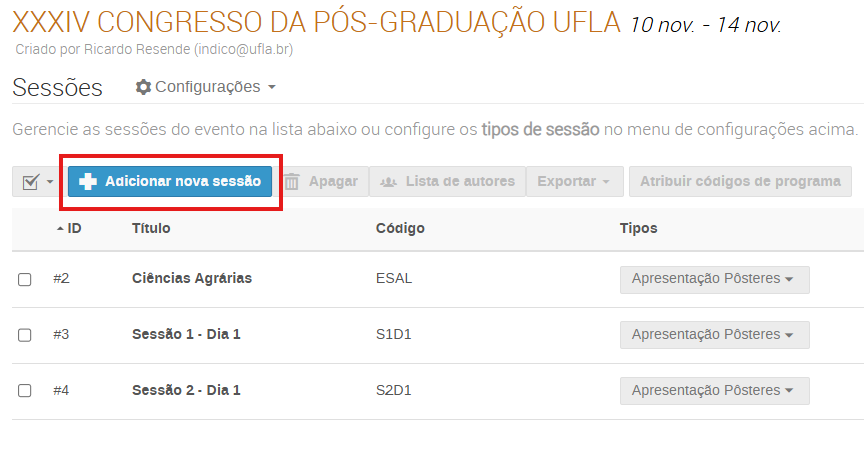Click the gear icon next to Configurações
Viewport: 864px width, 458px height.
pos(143,87)
